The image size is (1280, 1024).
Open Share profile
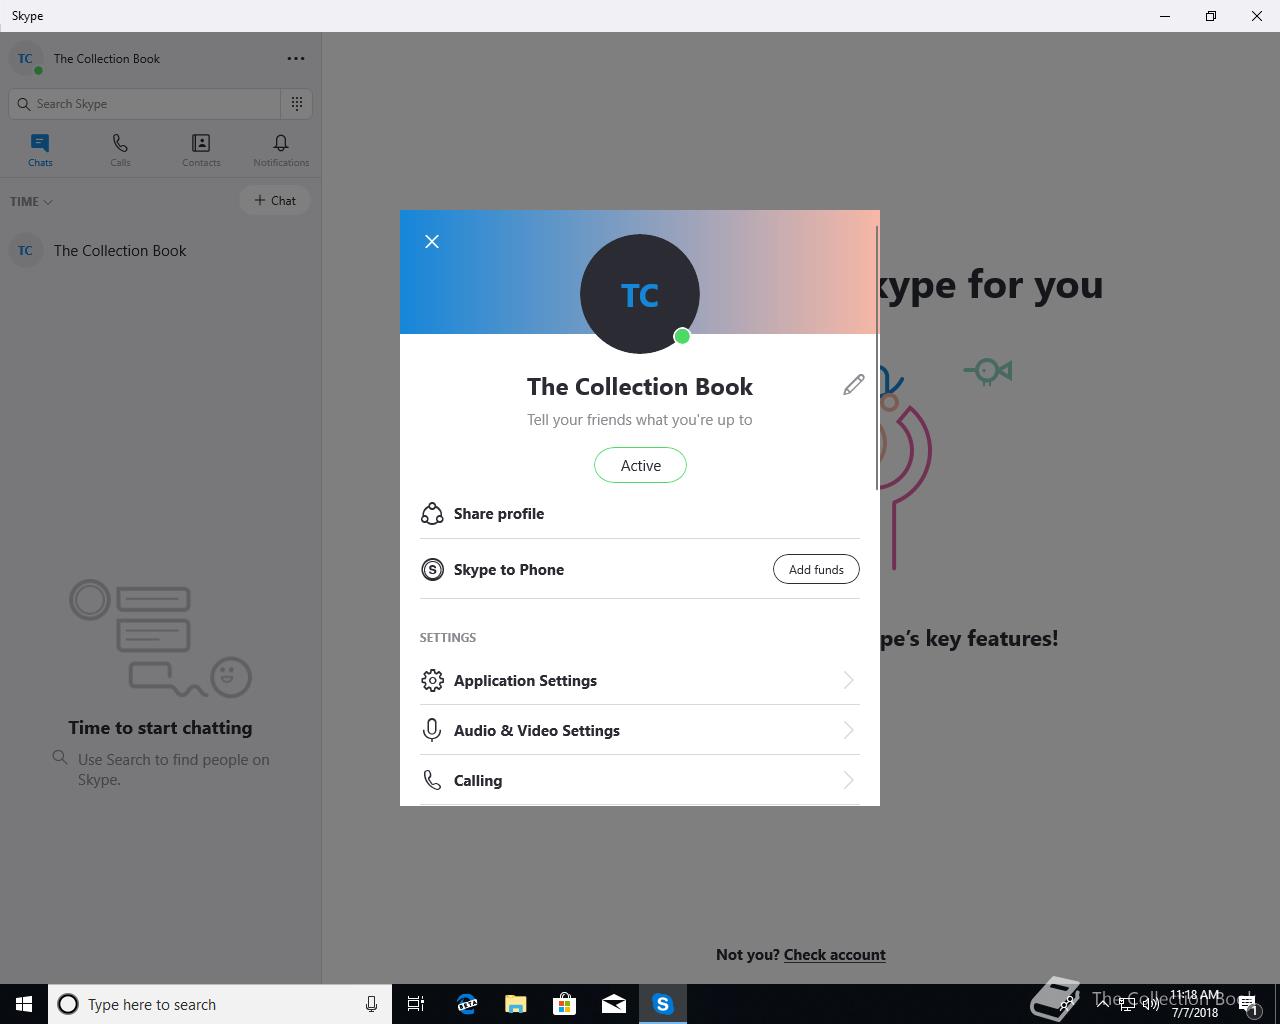(x=640, y=513)
